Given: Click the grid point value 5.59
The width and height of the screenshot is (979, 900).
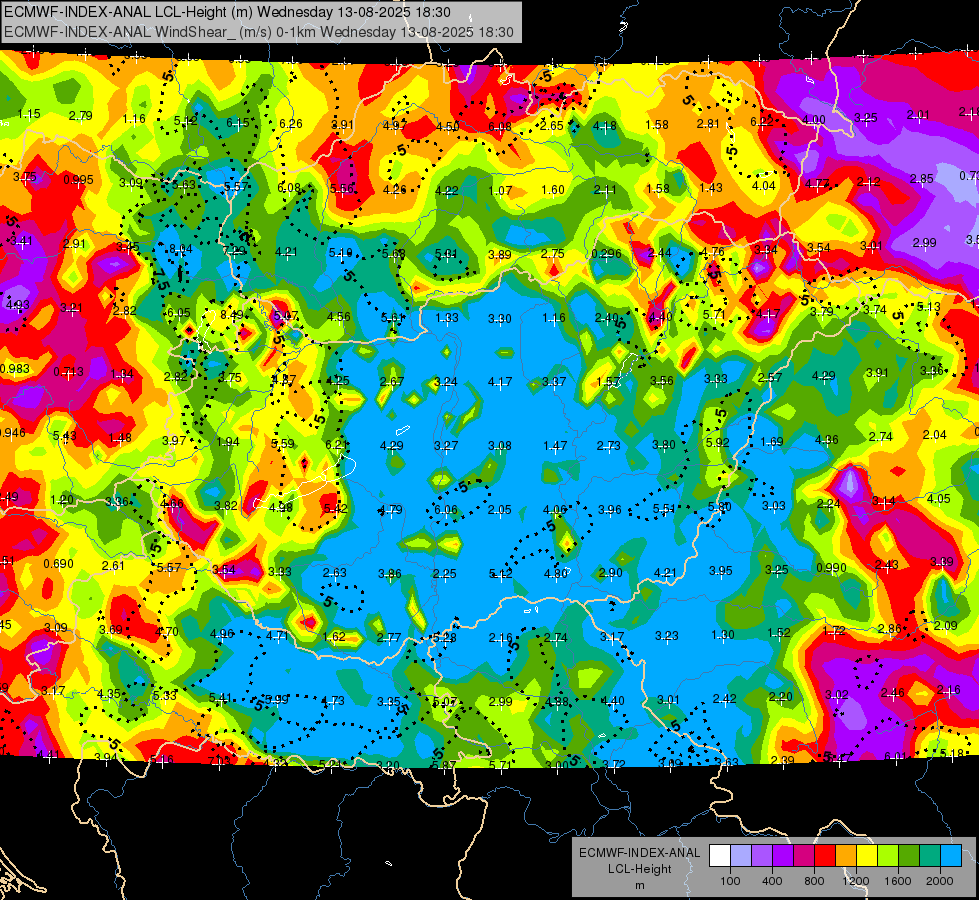Looking at the screenshot, I should pyautogui.click(x=283, y=443).
